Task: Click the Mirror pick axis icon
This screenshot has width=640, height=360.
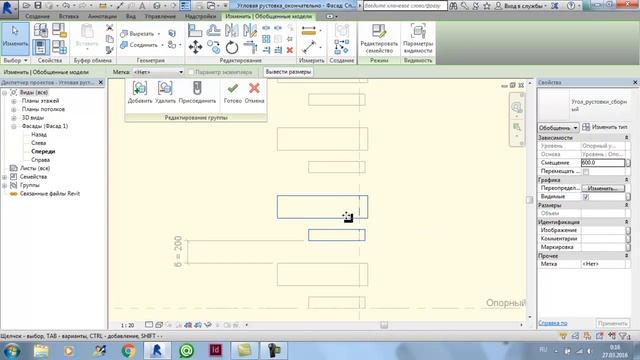Action: click(231, 31)
